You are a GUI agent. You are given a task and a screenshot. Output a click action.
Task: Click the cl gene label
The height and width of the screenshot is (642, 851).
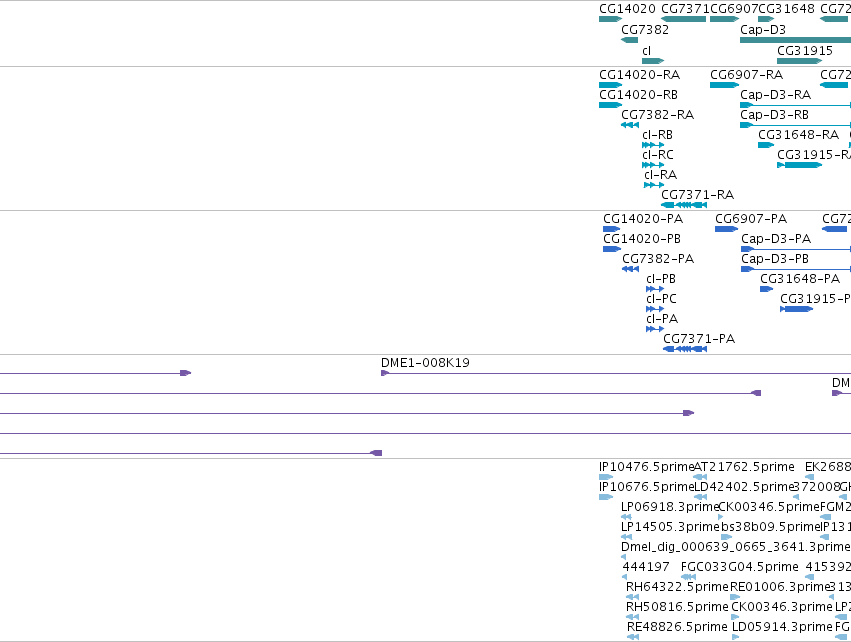[646, 51]
